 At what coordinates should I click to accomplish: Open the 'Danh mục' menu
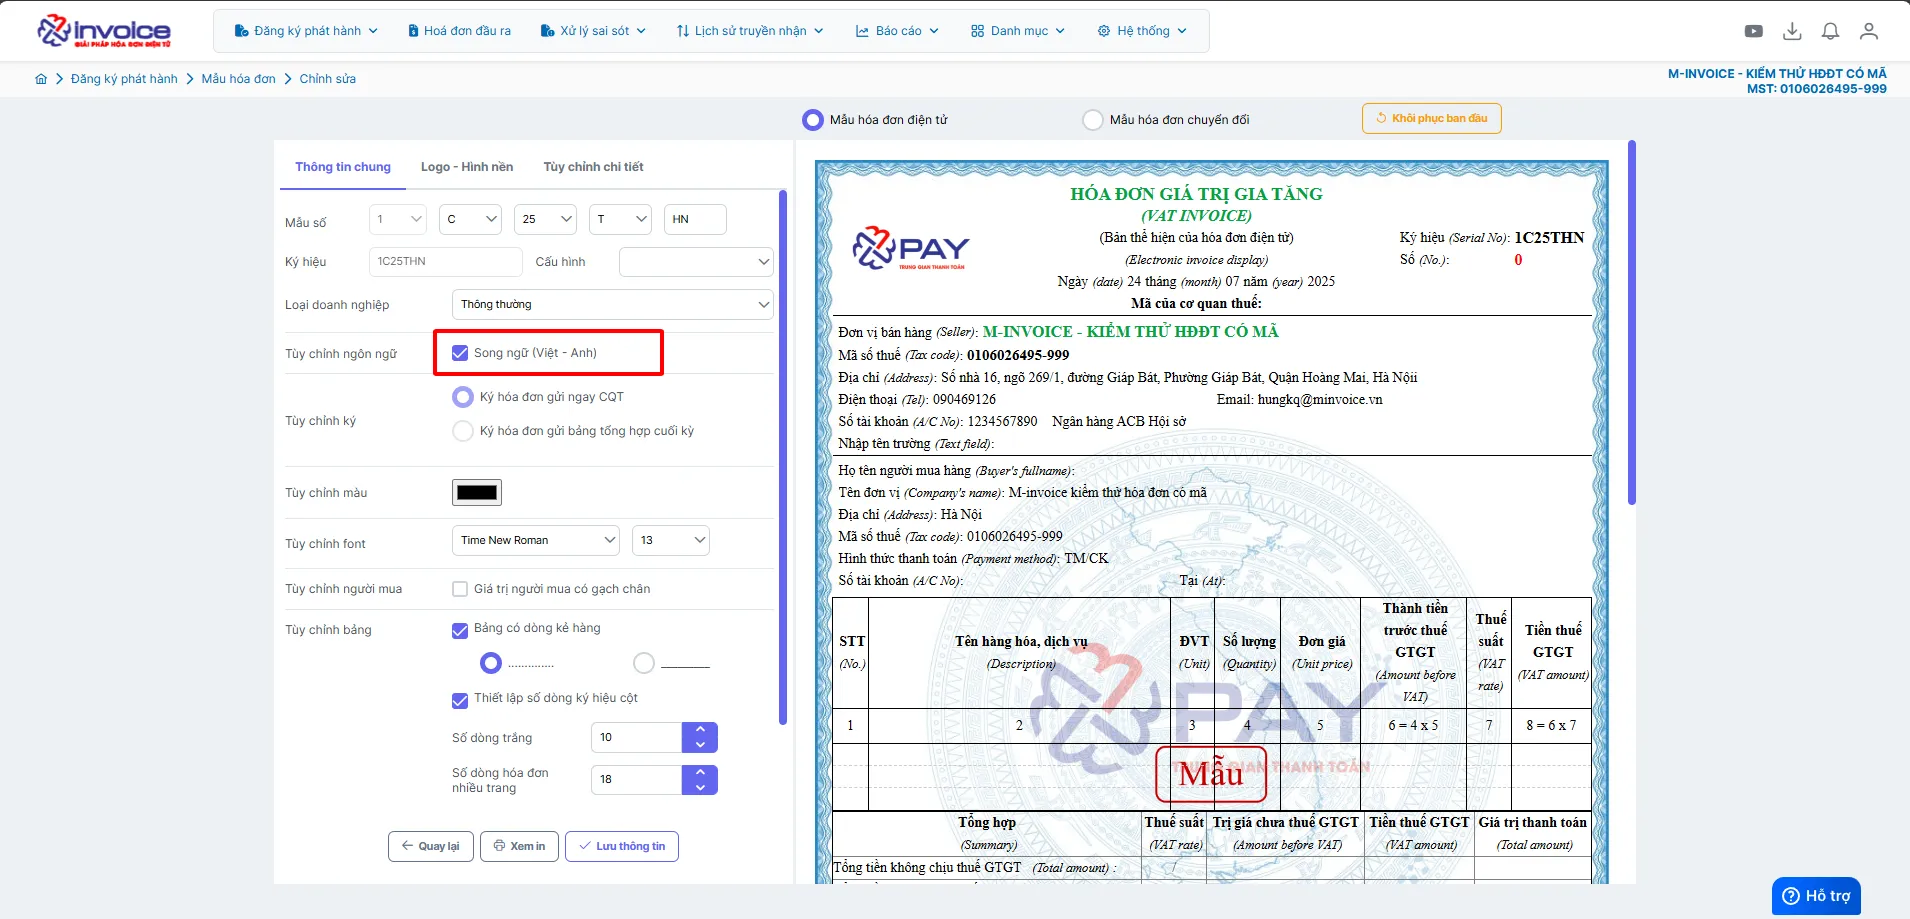[1018, 31]
